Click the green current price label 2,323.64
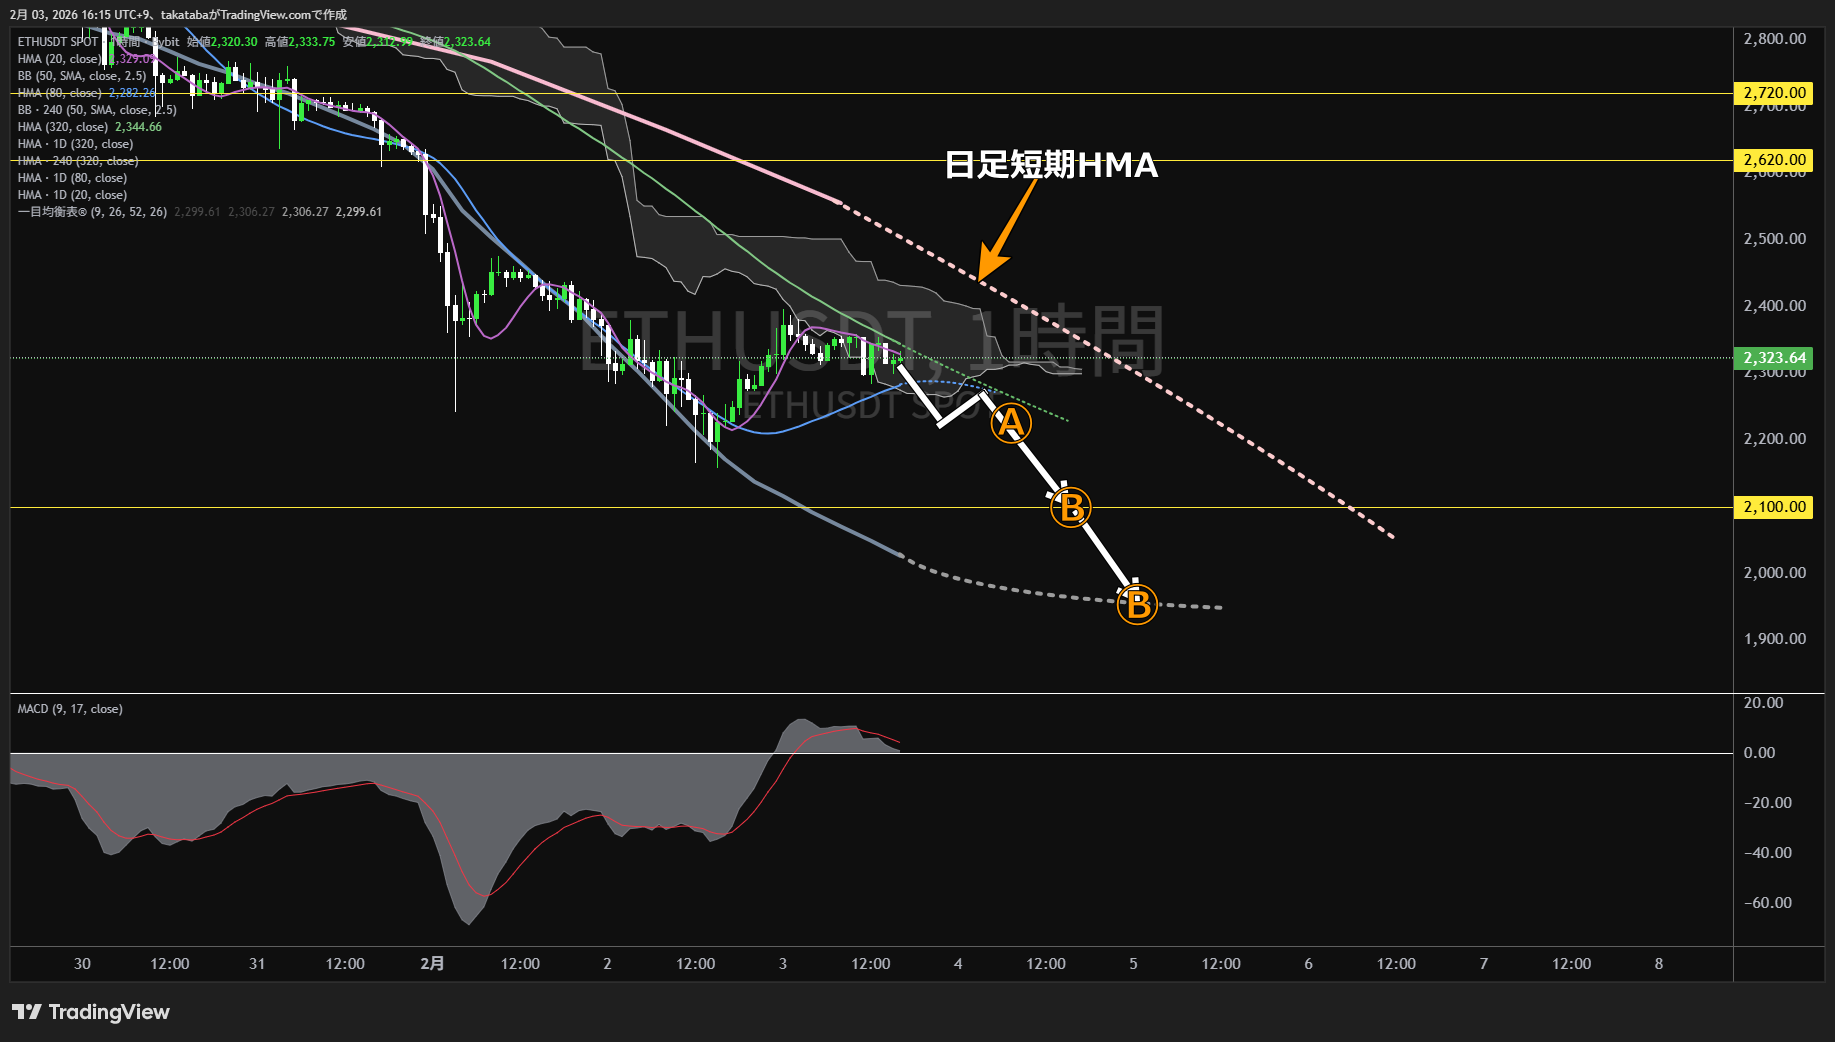Viewport: 1835px width, 1042px height. point(1775,358)
